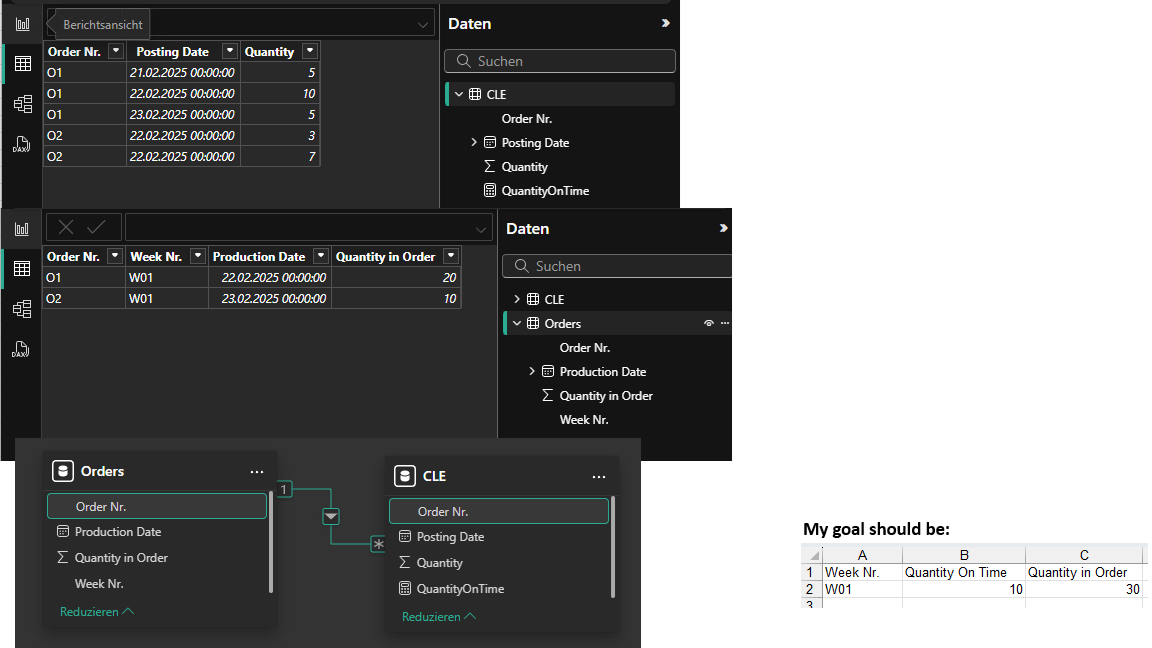Click Quantity in Order cell showing 20
This screenshot has height=648, width=1152.
(396, 277)
